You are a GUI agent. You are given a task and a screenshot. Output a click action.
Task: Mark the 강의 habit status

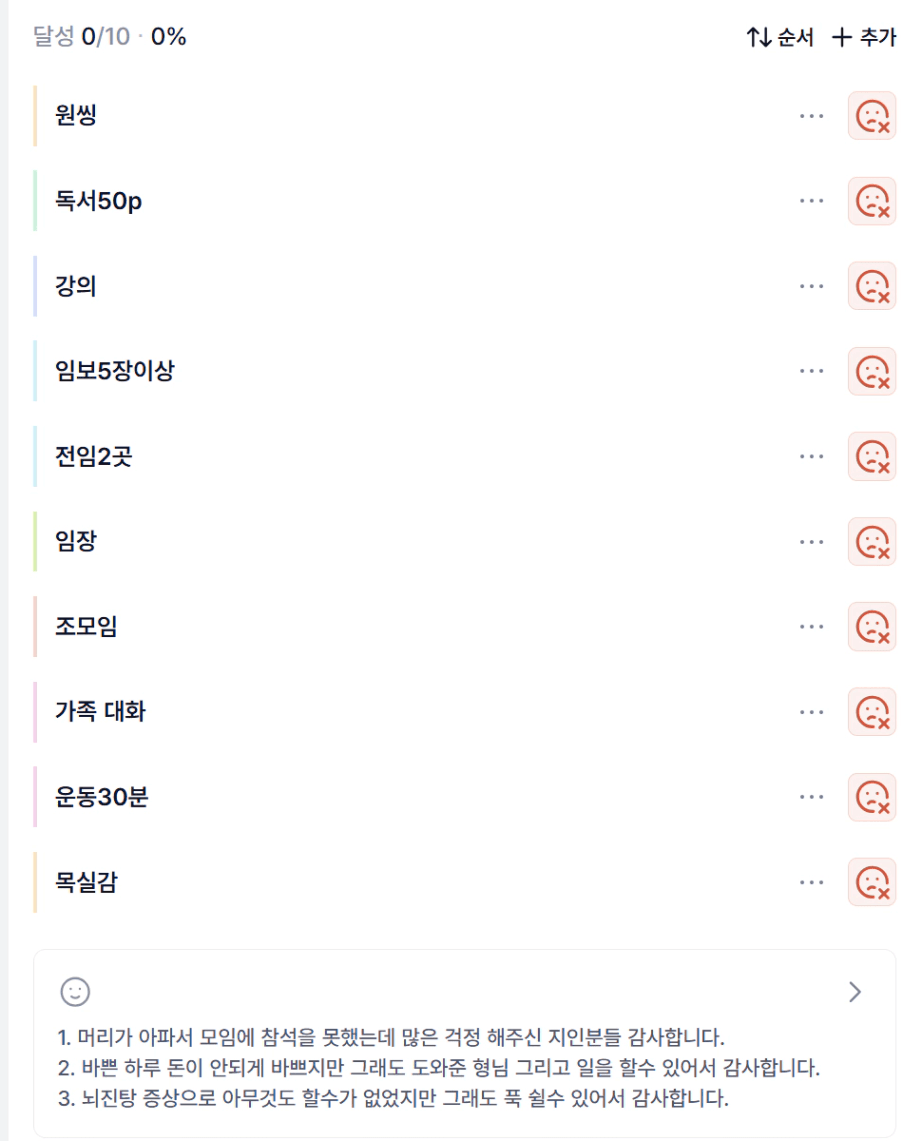871,286
